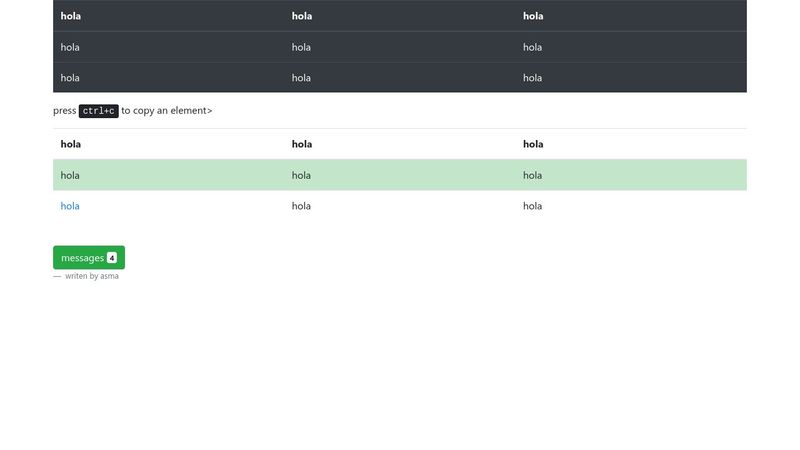
Task: Click last cell in dark table's second row
Action: [533, 47]
